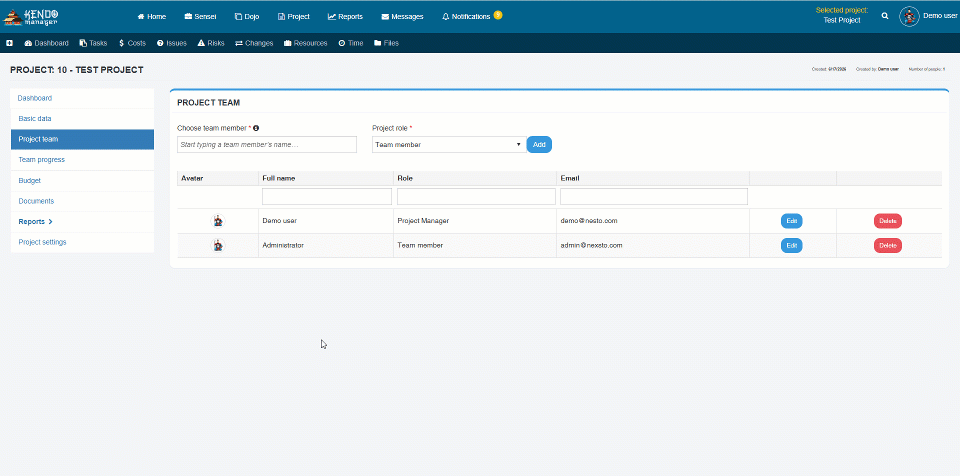Delete the Administrator team member

pos(888,246)
